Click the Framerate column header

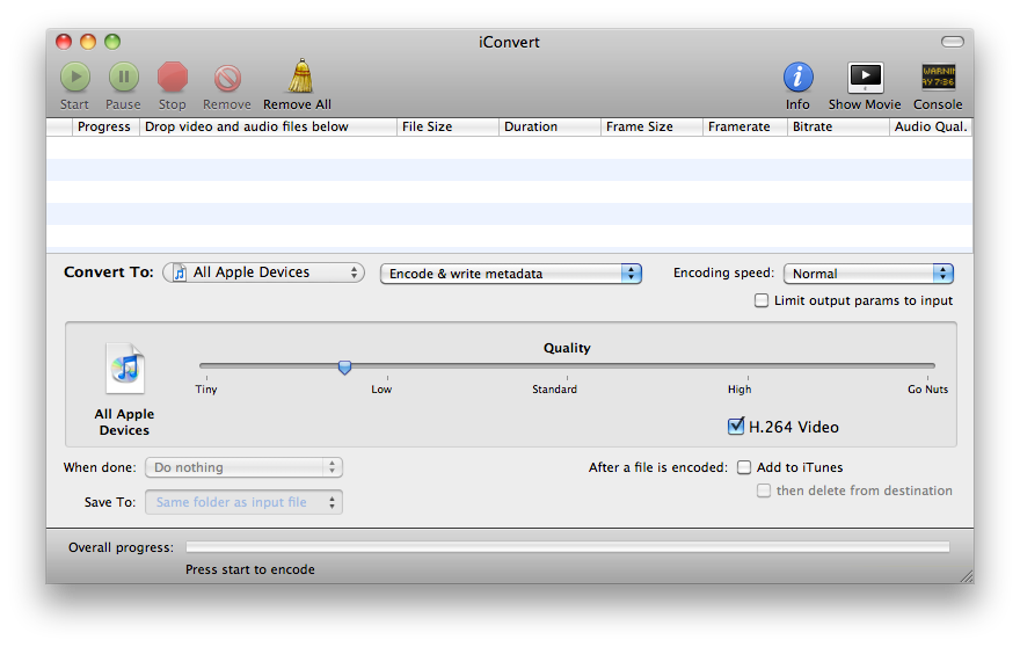click(744, 126)
